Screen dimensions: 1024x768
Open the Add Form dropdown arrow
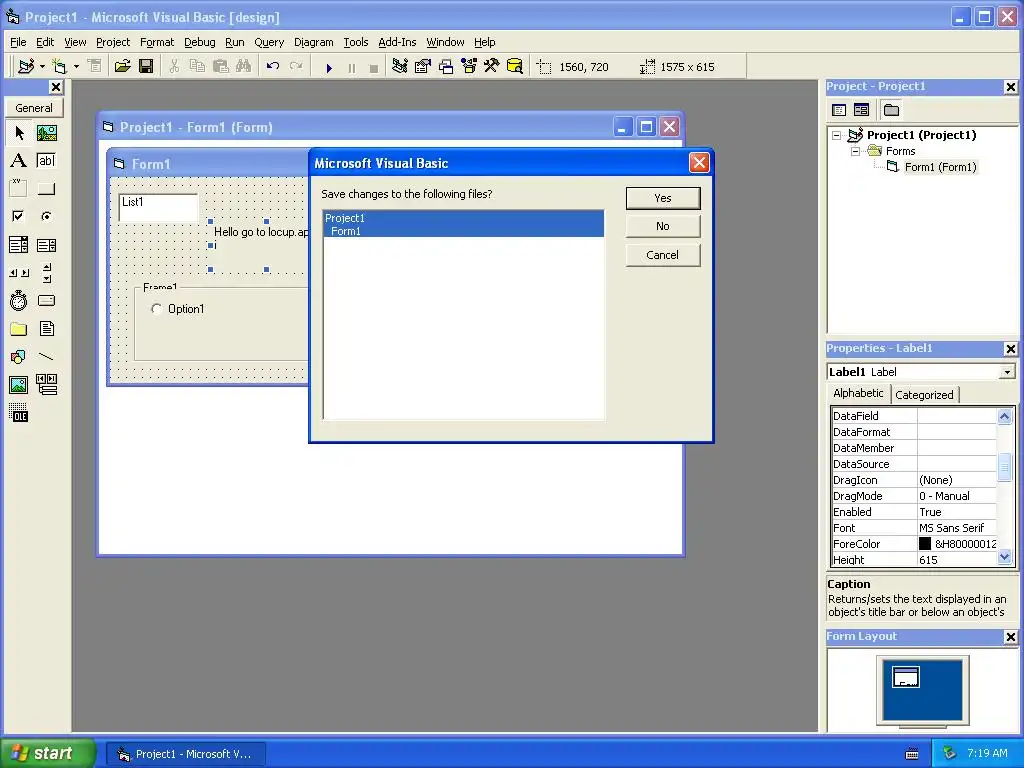point(76,67)
